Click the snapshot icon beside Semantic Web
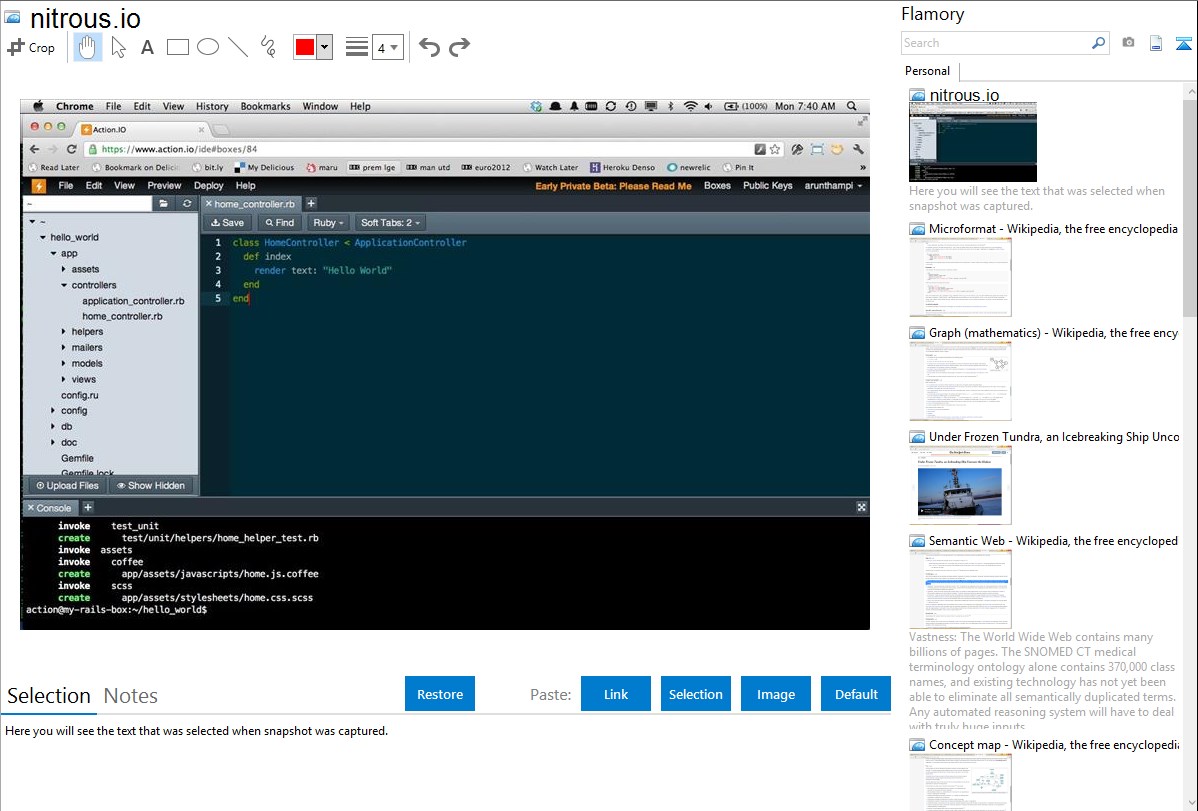Image resolution: width=1198 pixels, height=811 pixels. point(917,540)
